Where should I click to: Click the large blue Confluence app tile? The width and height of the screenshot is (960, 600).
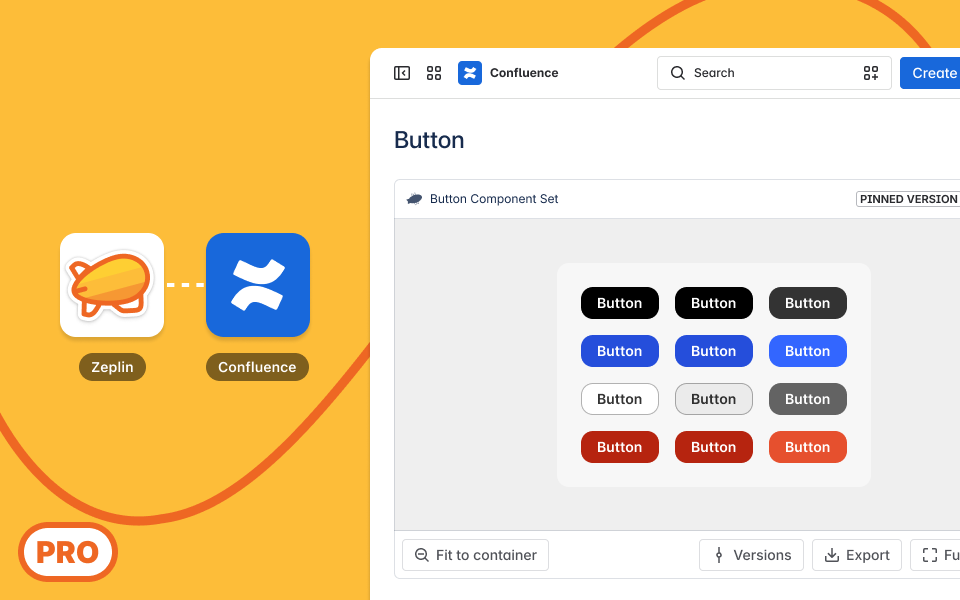click(x=258, y=285)
